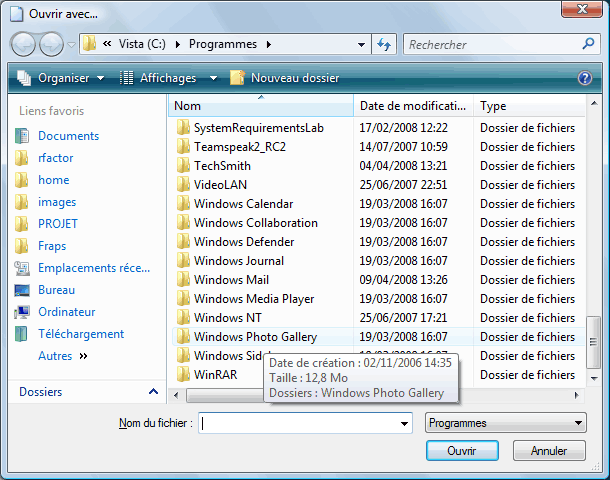The width and height of the screenshot is (610, 480).
Task: Click Nouveau dossier in the toolbar
Action: [285, 78]
